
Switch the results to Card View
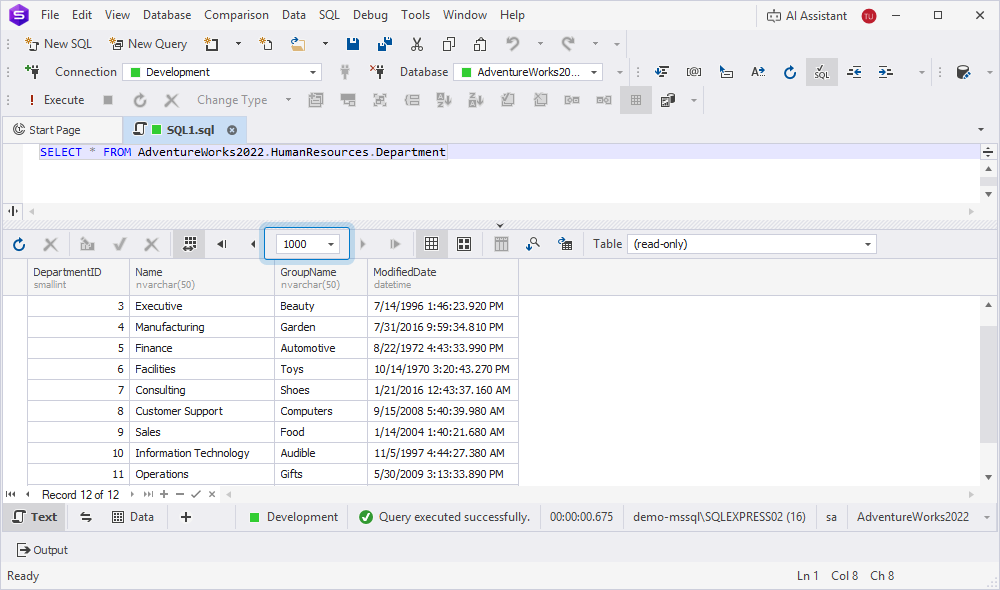pyautogui.click(x=462, y=243)
